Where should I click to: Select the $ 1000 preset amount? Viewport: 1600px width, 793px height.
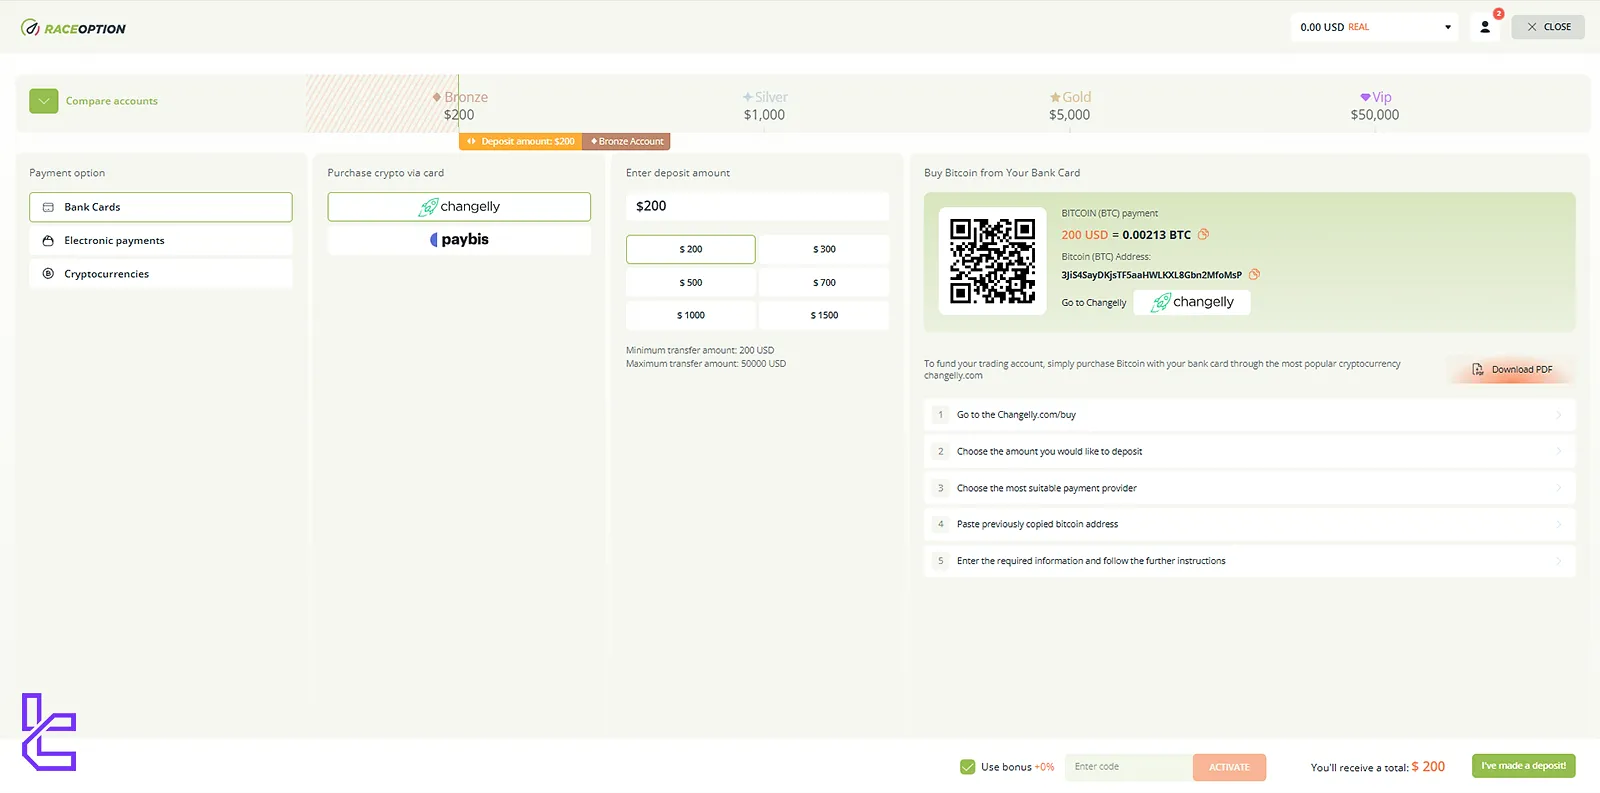click(691, 315)
